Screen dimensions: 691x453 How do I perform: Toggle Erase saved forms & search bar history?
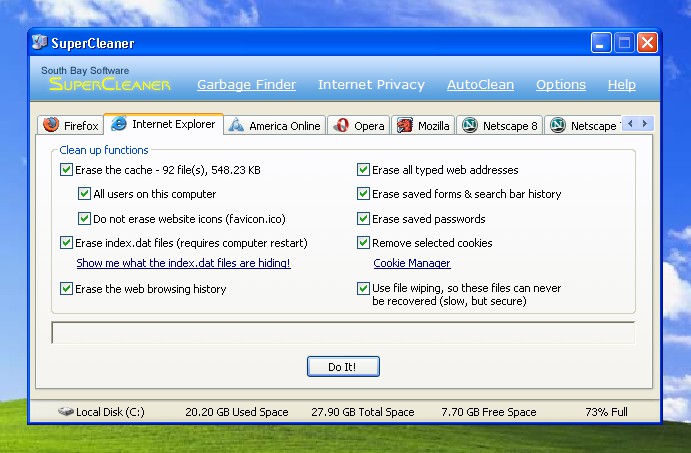(x=363, y=194)
